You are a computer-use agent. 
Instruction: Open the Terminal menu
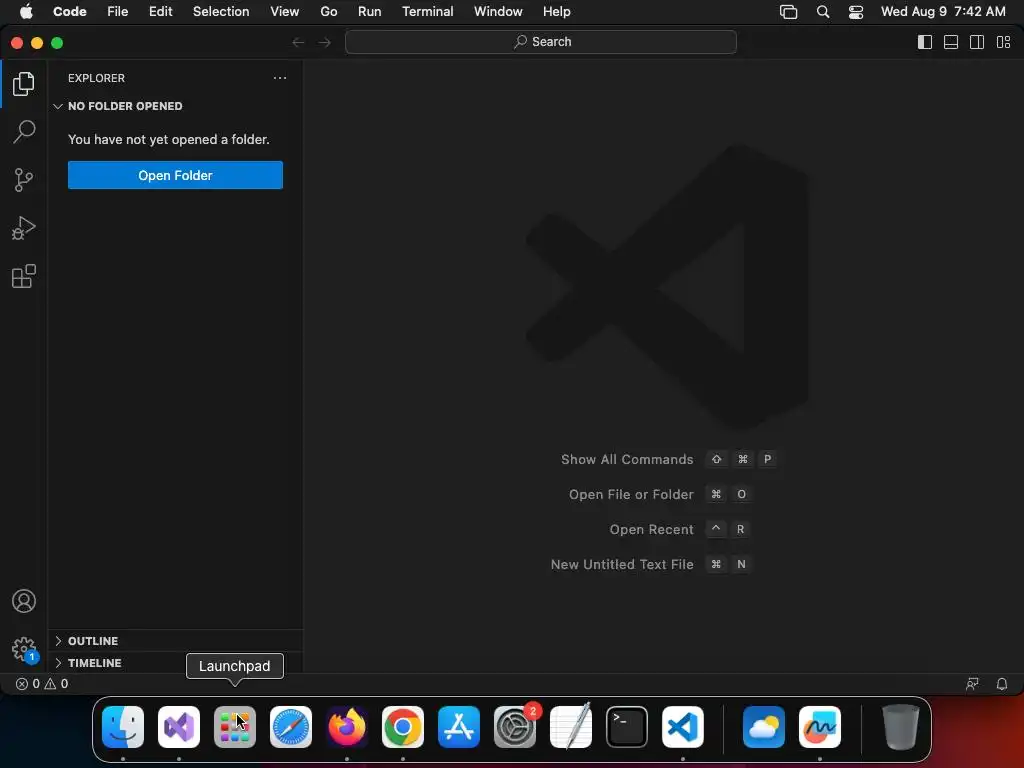pos(428,12)
